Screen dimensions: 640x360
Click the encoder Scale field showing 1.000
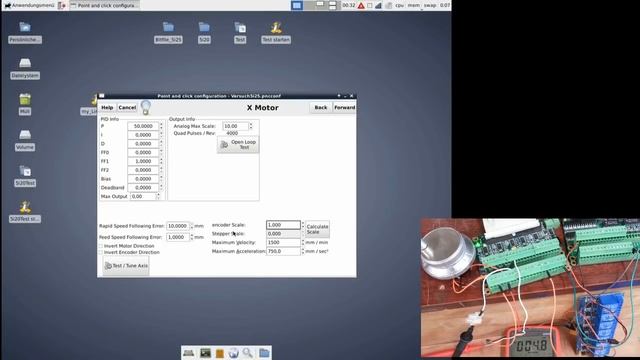[x=283, y=225]
